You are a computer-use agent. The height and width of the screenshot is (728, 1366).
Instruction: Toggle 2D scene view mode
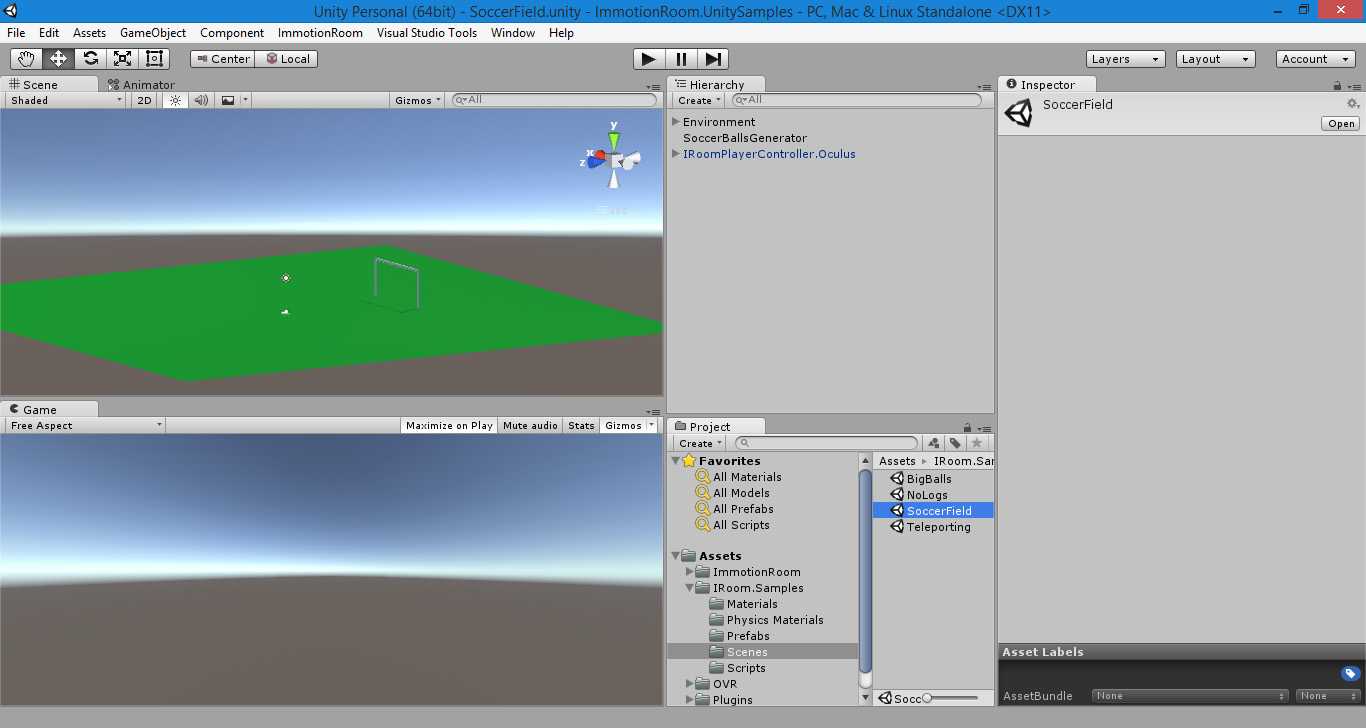(145, 100)
